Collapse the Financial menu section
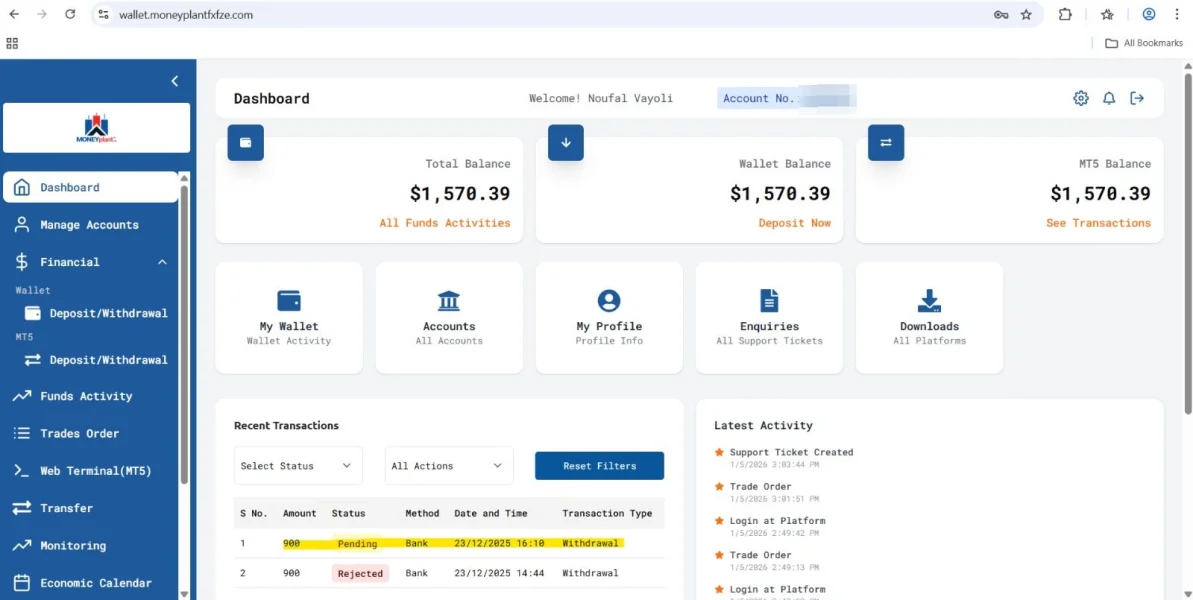The image size is (1193, 600). (162, 262)
